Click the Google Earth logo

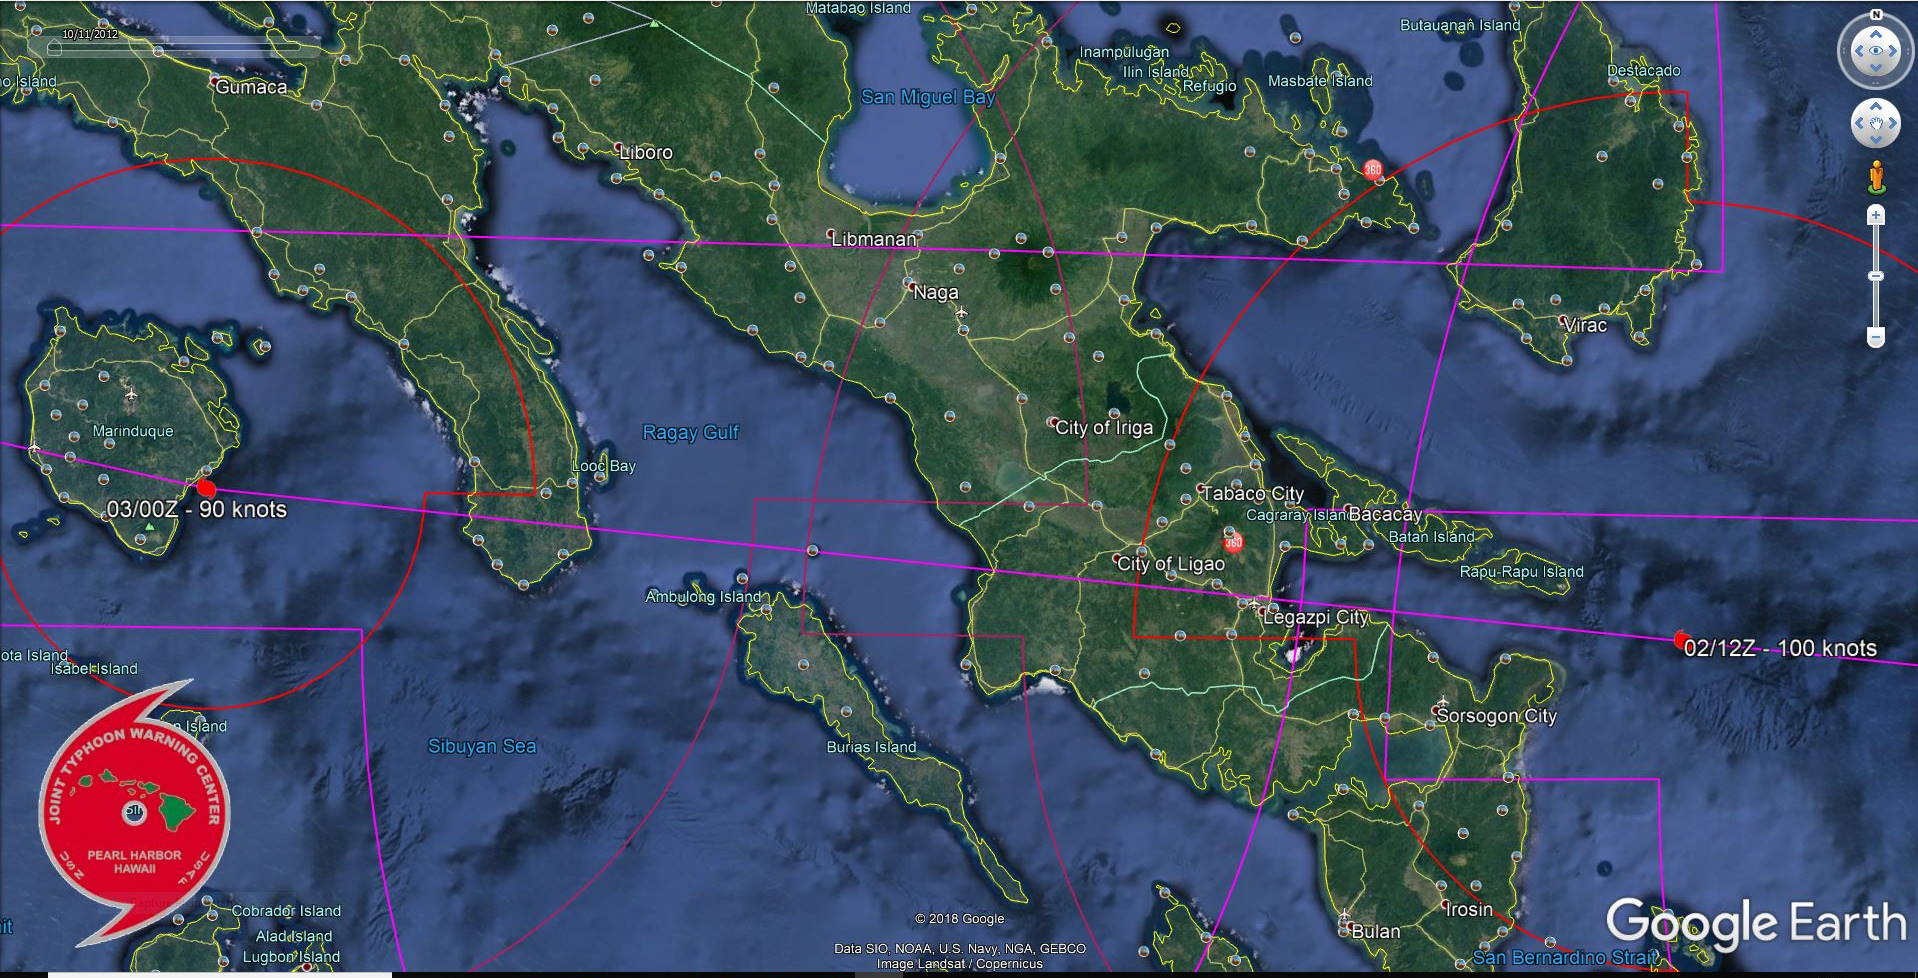pos(1755,923)
